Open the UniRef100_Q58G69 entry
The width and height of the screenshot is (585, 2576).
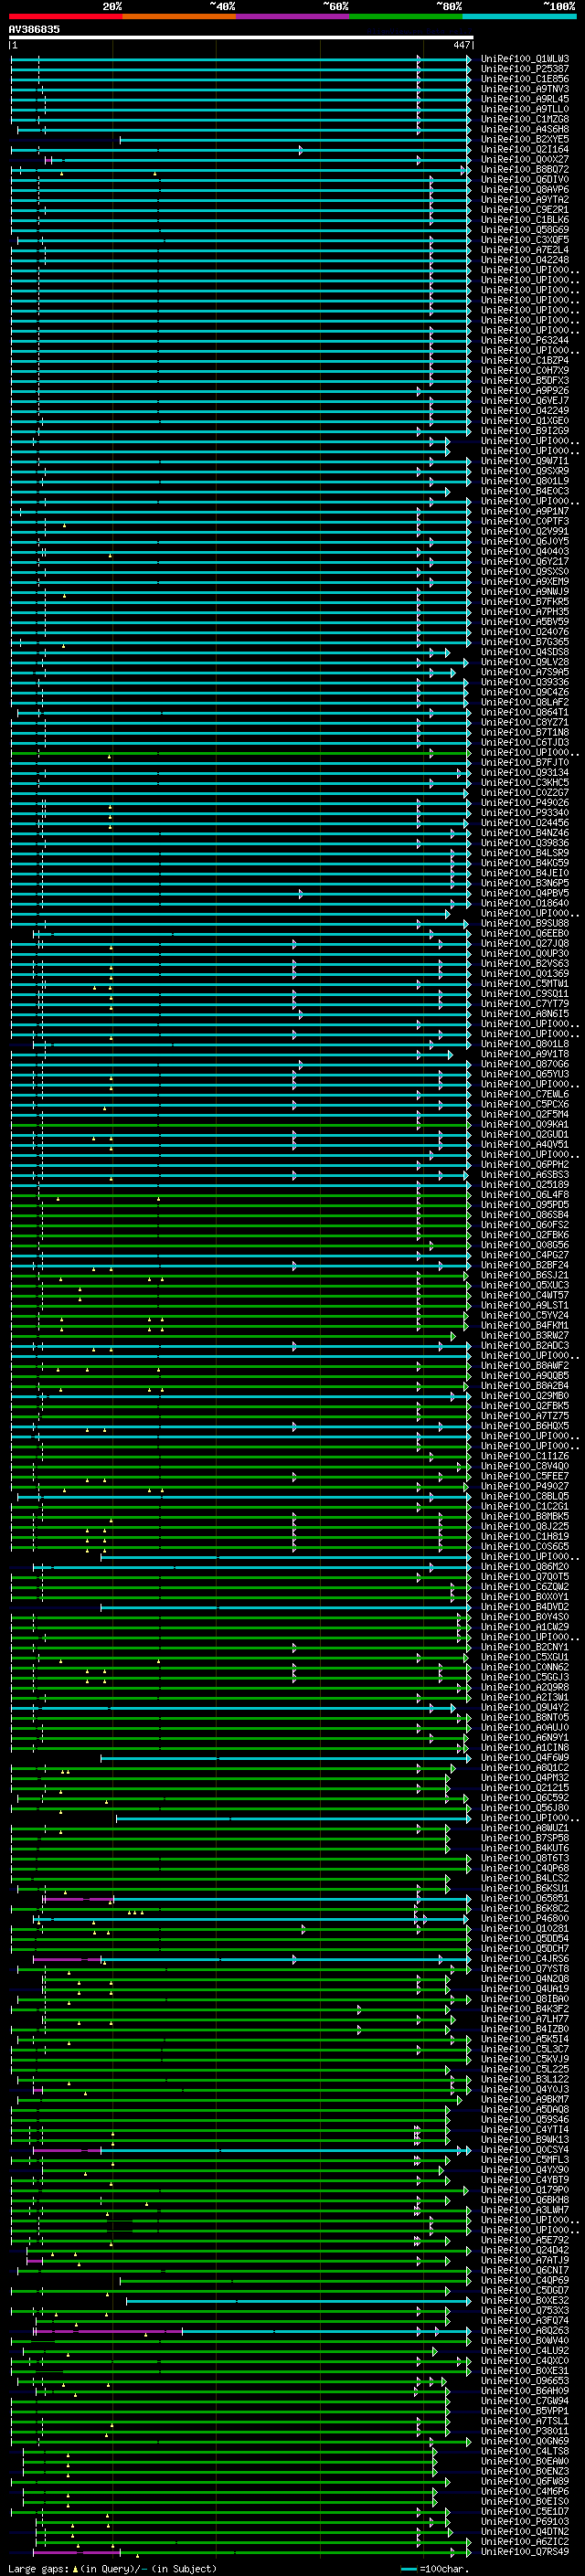click(x=525, y=230)
